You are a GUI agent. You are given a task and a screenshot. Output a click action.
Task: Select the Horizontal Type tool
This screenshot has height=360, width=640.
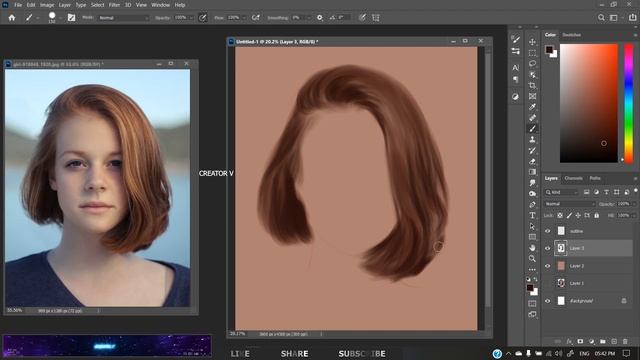532,215
